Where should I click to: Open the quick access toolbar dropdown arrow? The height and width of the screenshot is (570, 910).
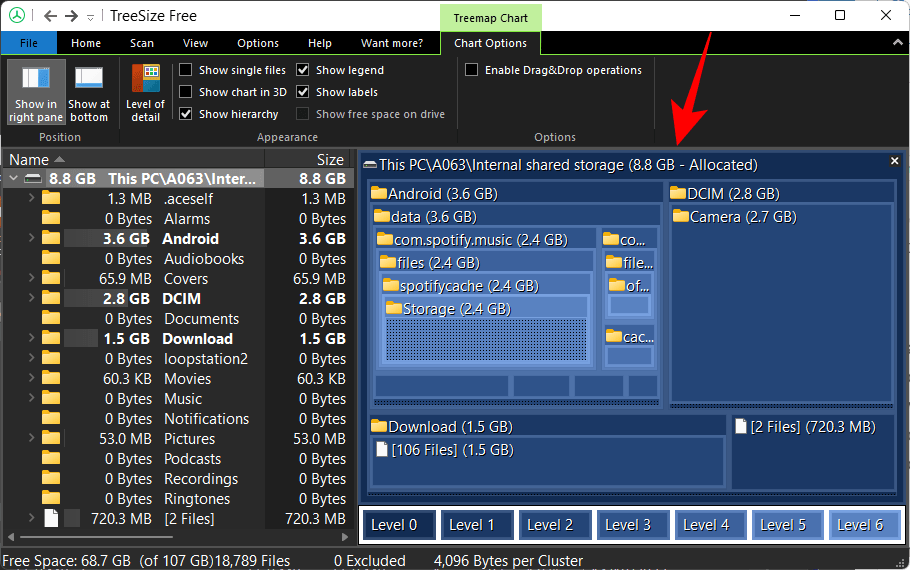click(x=90, y=17)
